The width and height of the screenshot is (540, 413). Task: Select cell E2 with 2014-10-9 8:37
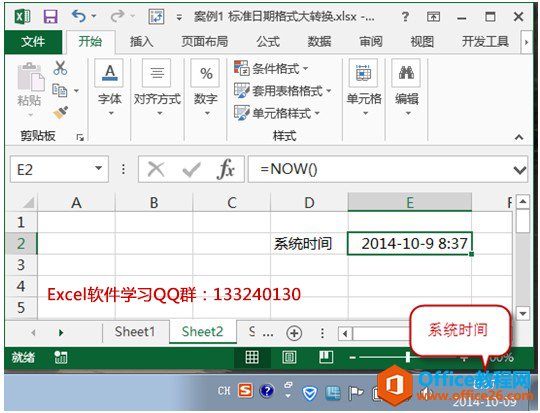coord(409,244)
